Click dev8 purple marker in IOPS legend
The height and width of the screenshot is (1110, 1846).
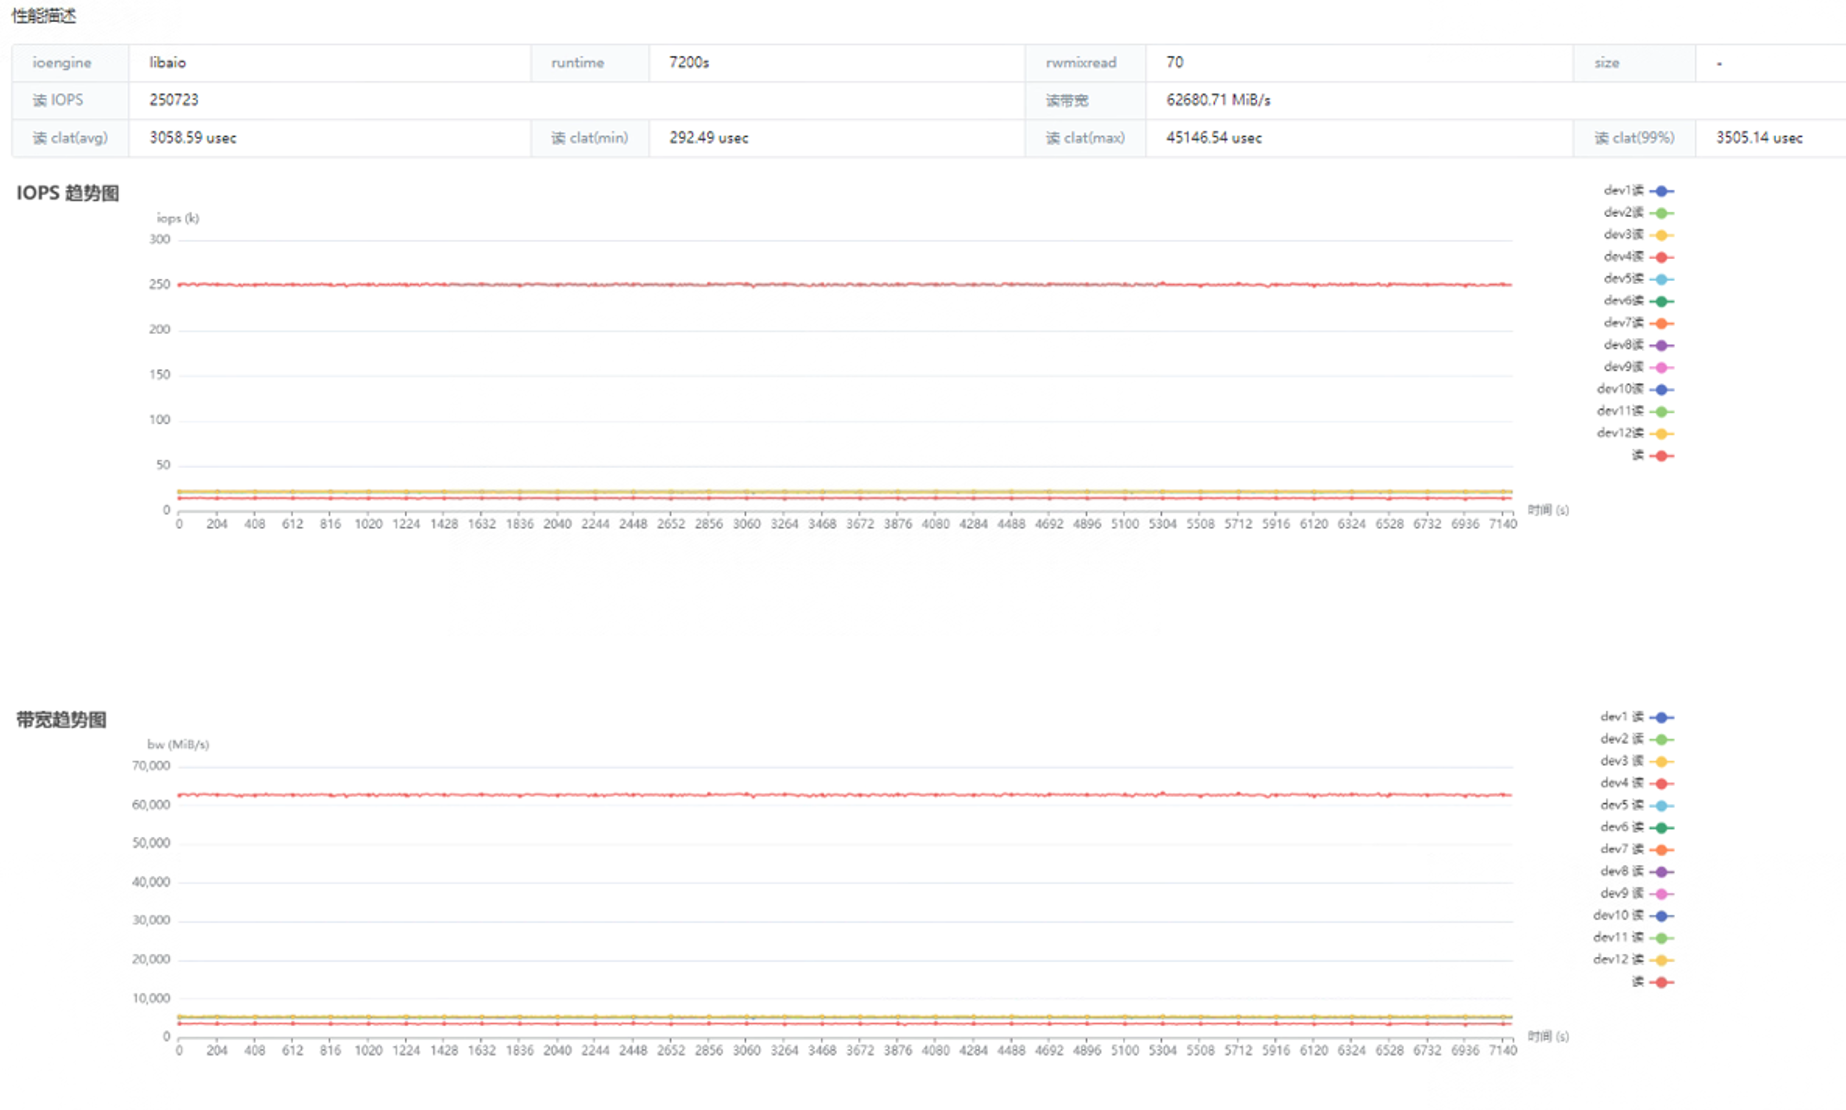(x=1661, y=345)
